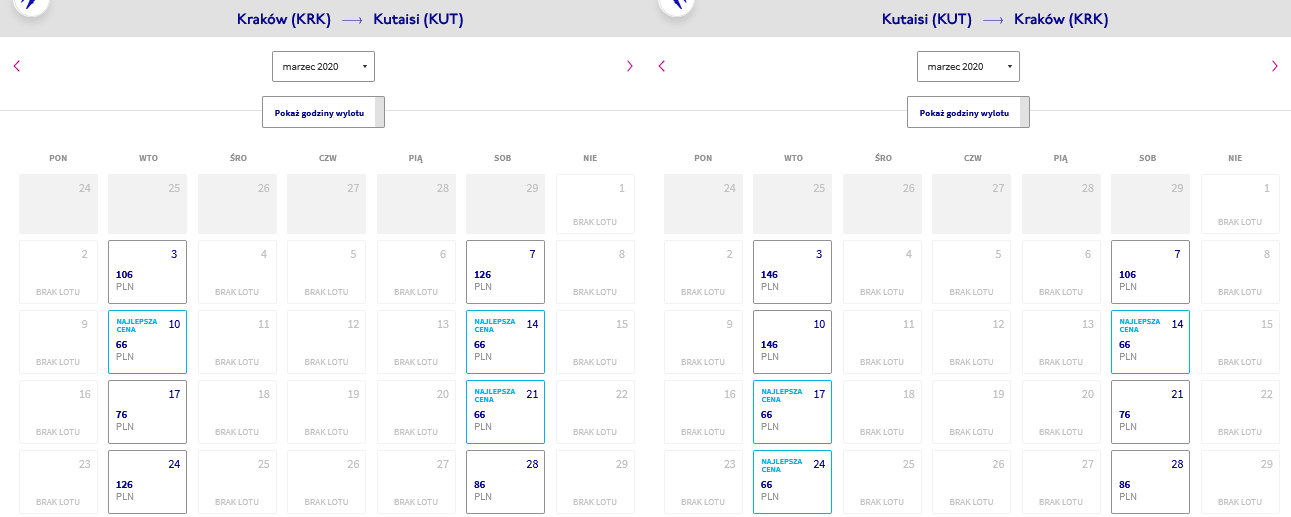
Task: Choose March 17 outbound flight for 76 PLN
Action: tap(147, 412)
